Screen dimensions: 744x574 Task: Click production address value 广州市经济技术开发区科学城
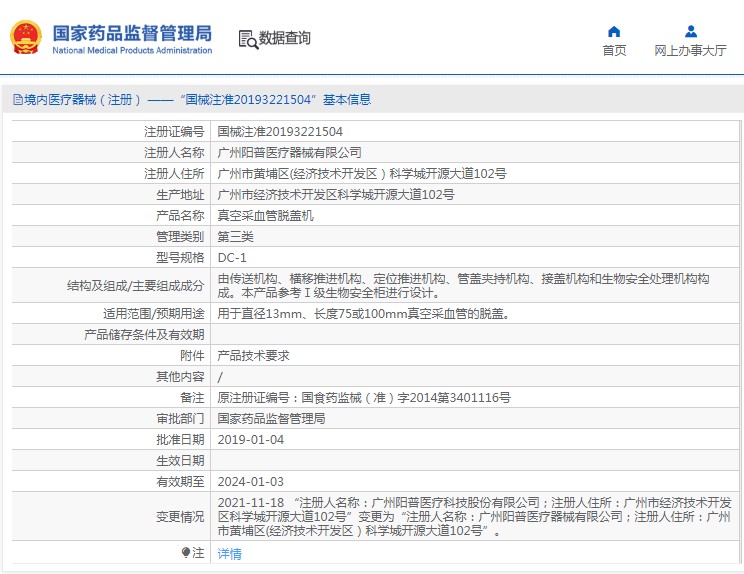336,194
